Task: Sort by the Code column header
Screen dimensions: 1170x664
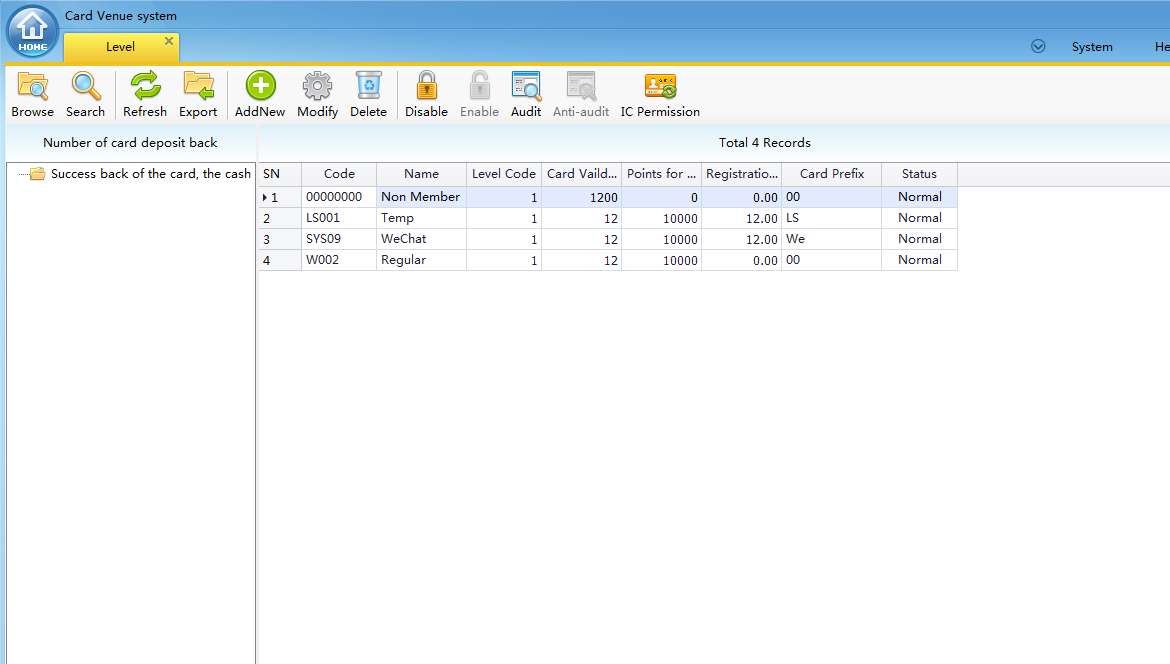Action: [339, 174]
